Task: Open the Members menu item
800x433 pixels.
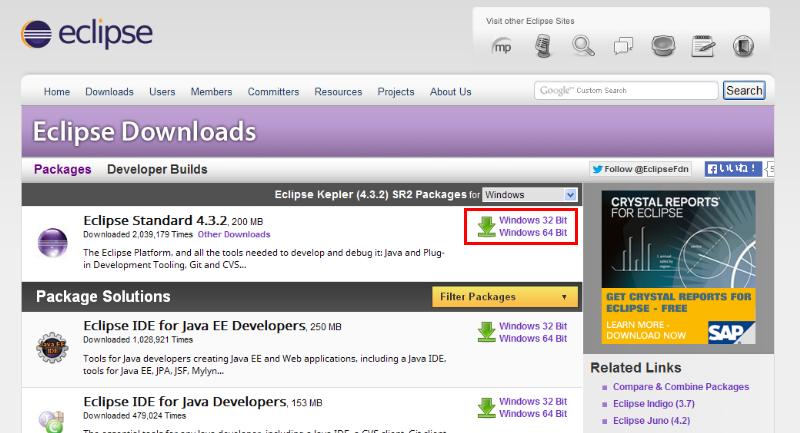Action: tap(211, 92)
